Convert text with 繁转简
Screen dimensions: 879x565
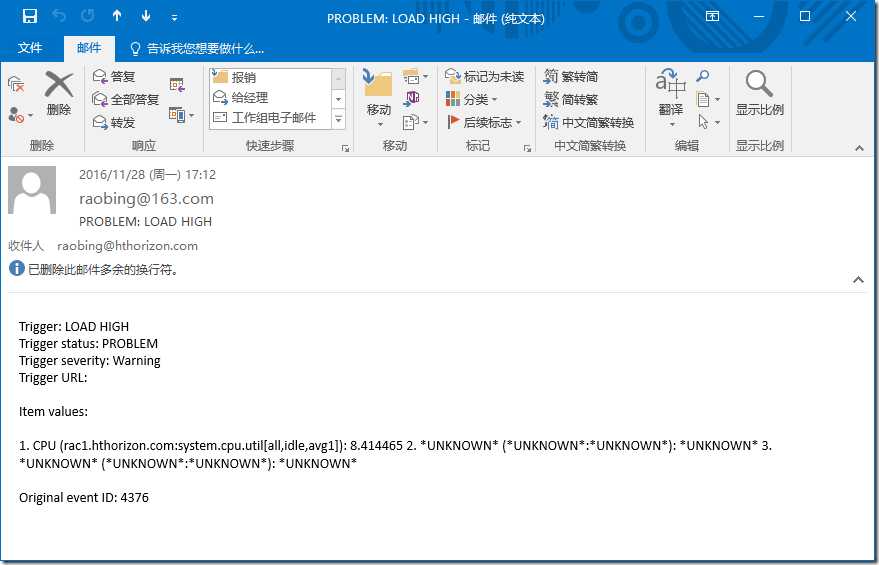[571, 76]
